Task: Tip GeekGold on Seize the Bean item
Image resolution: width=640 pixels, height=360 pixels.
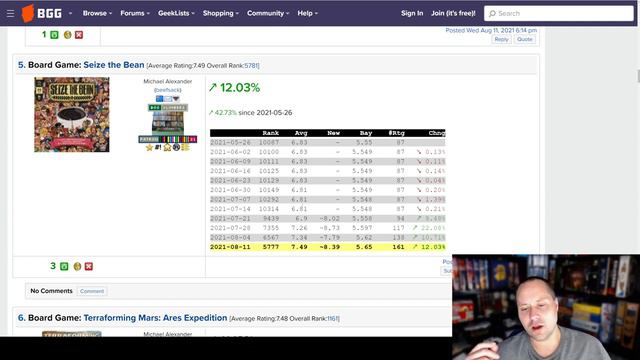Action: click(x=77, y=267)
